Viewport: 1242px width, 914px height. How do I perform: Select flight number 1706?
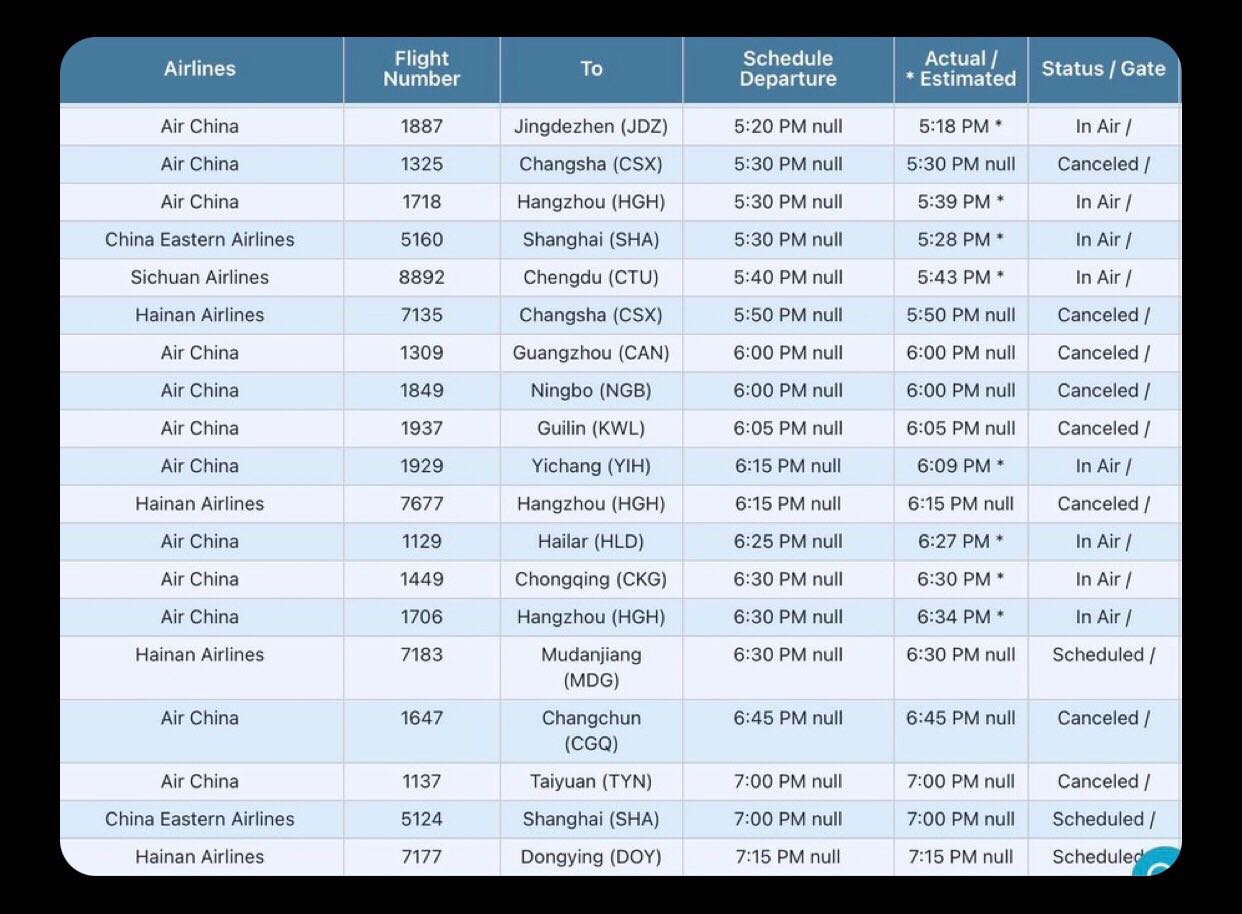[421, 617]
